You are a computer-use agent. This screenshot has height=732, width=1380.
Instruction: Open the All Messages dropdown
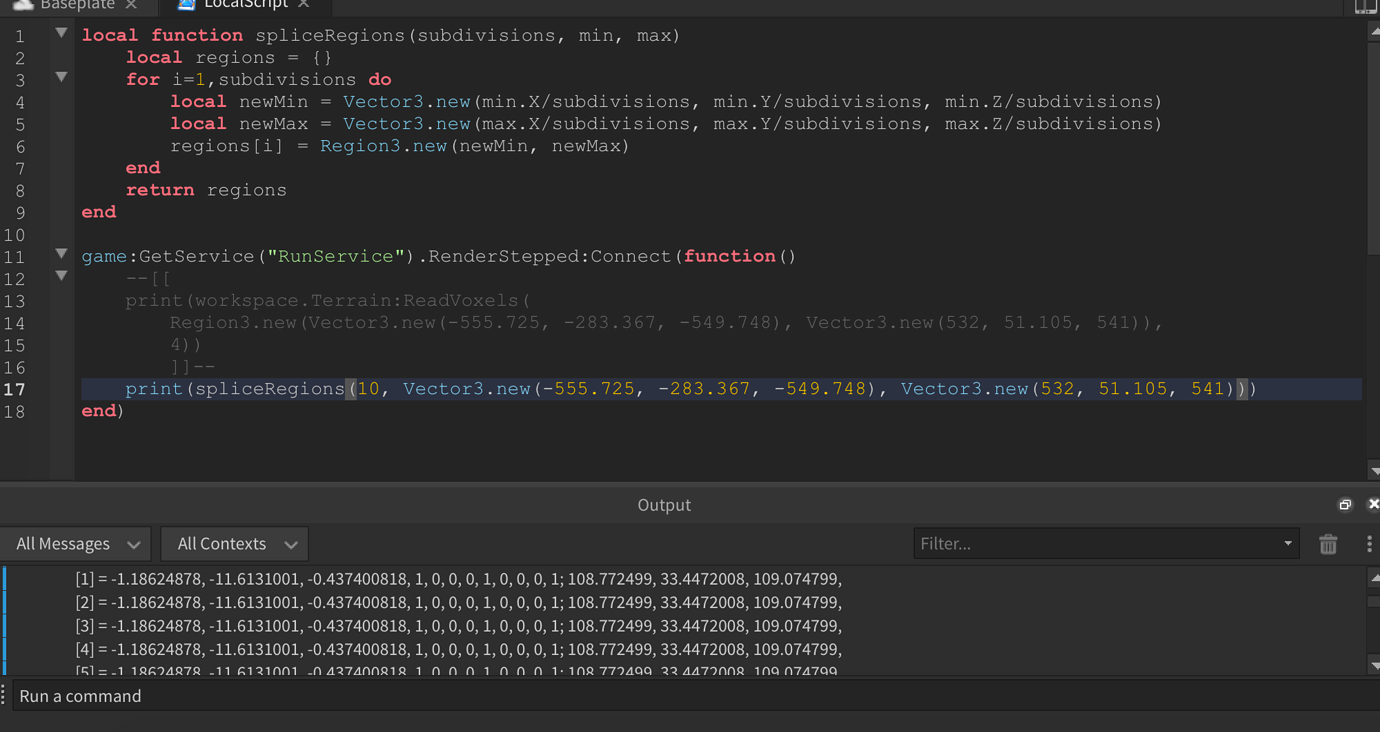click(76, 544)
